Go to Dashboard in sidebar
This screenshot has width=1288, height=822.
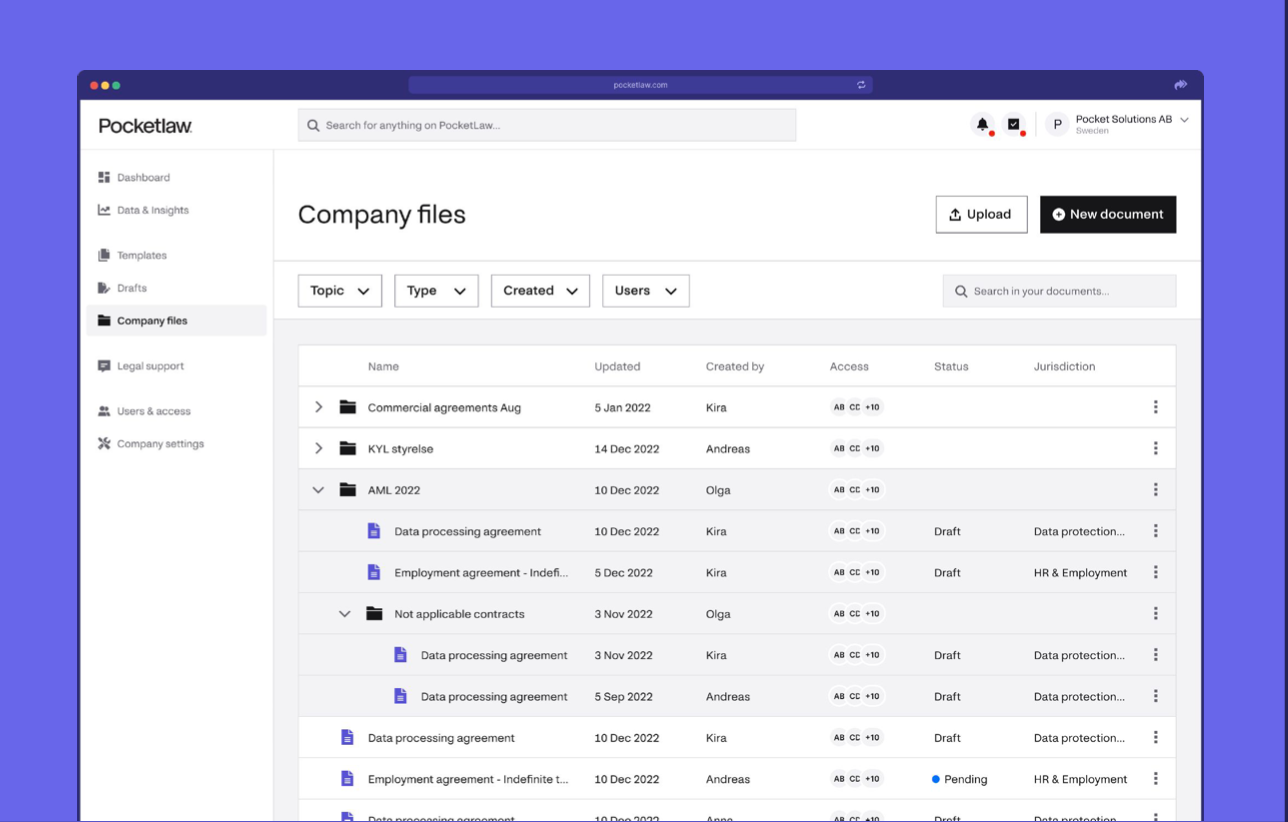click(x=143, y=178)
